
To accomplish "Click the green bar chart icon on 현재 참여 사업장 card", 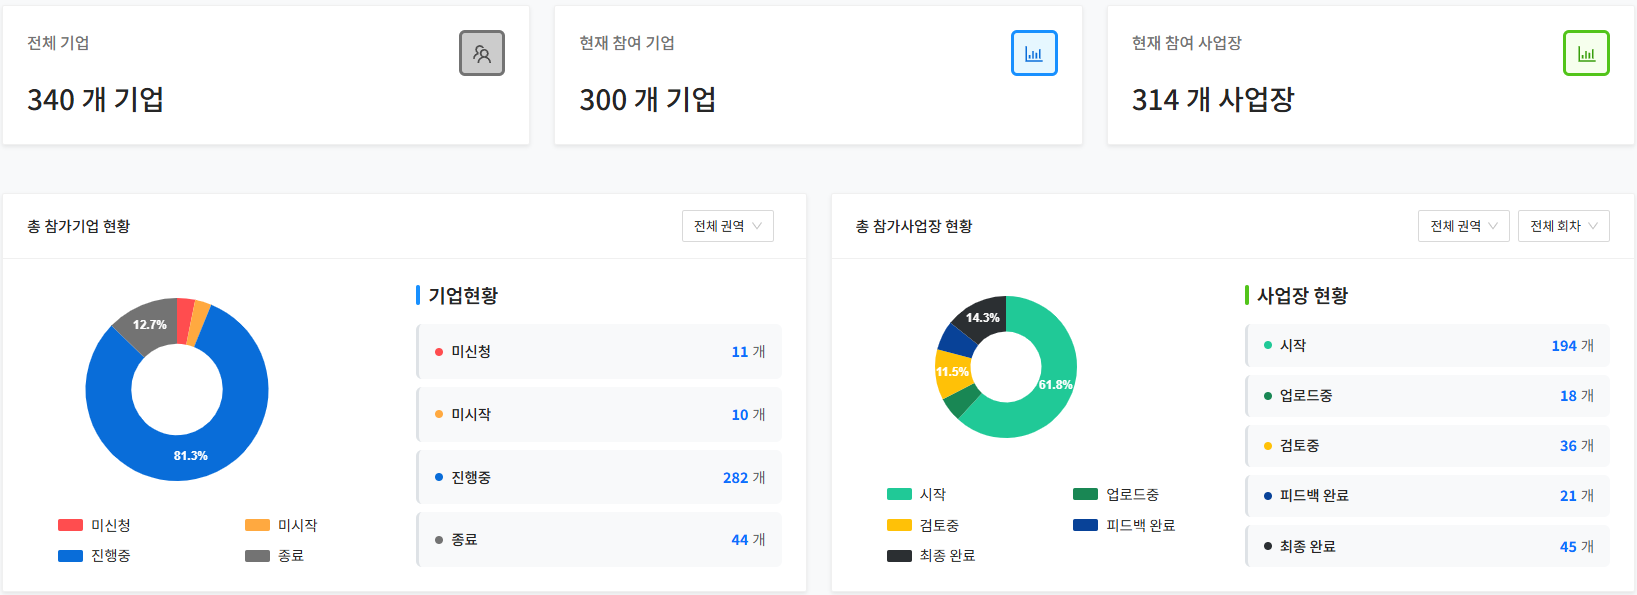I will tap(1585, 53).
